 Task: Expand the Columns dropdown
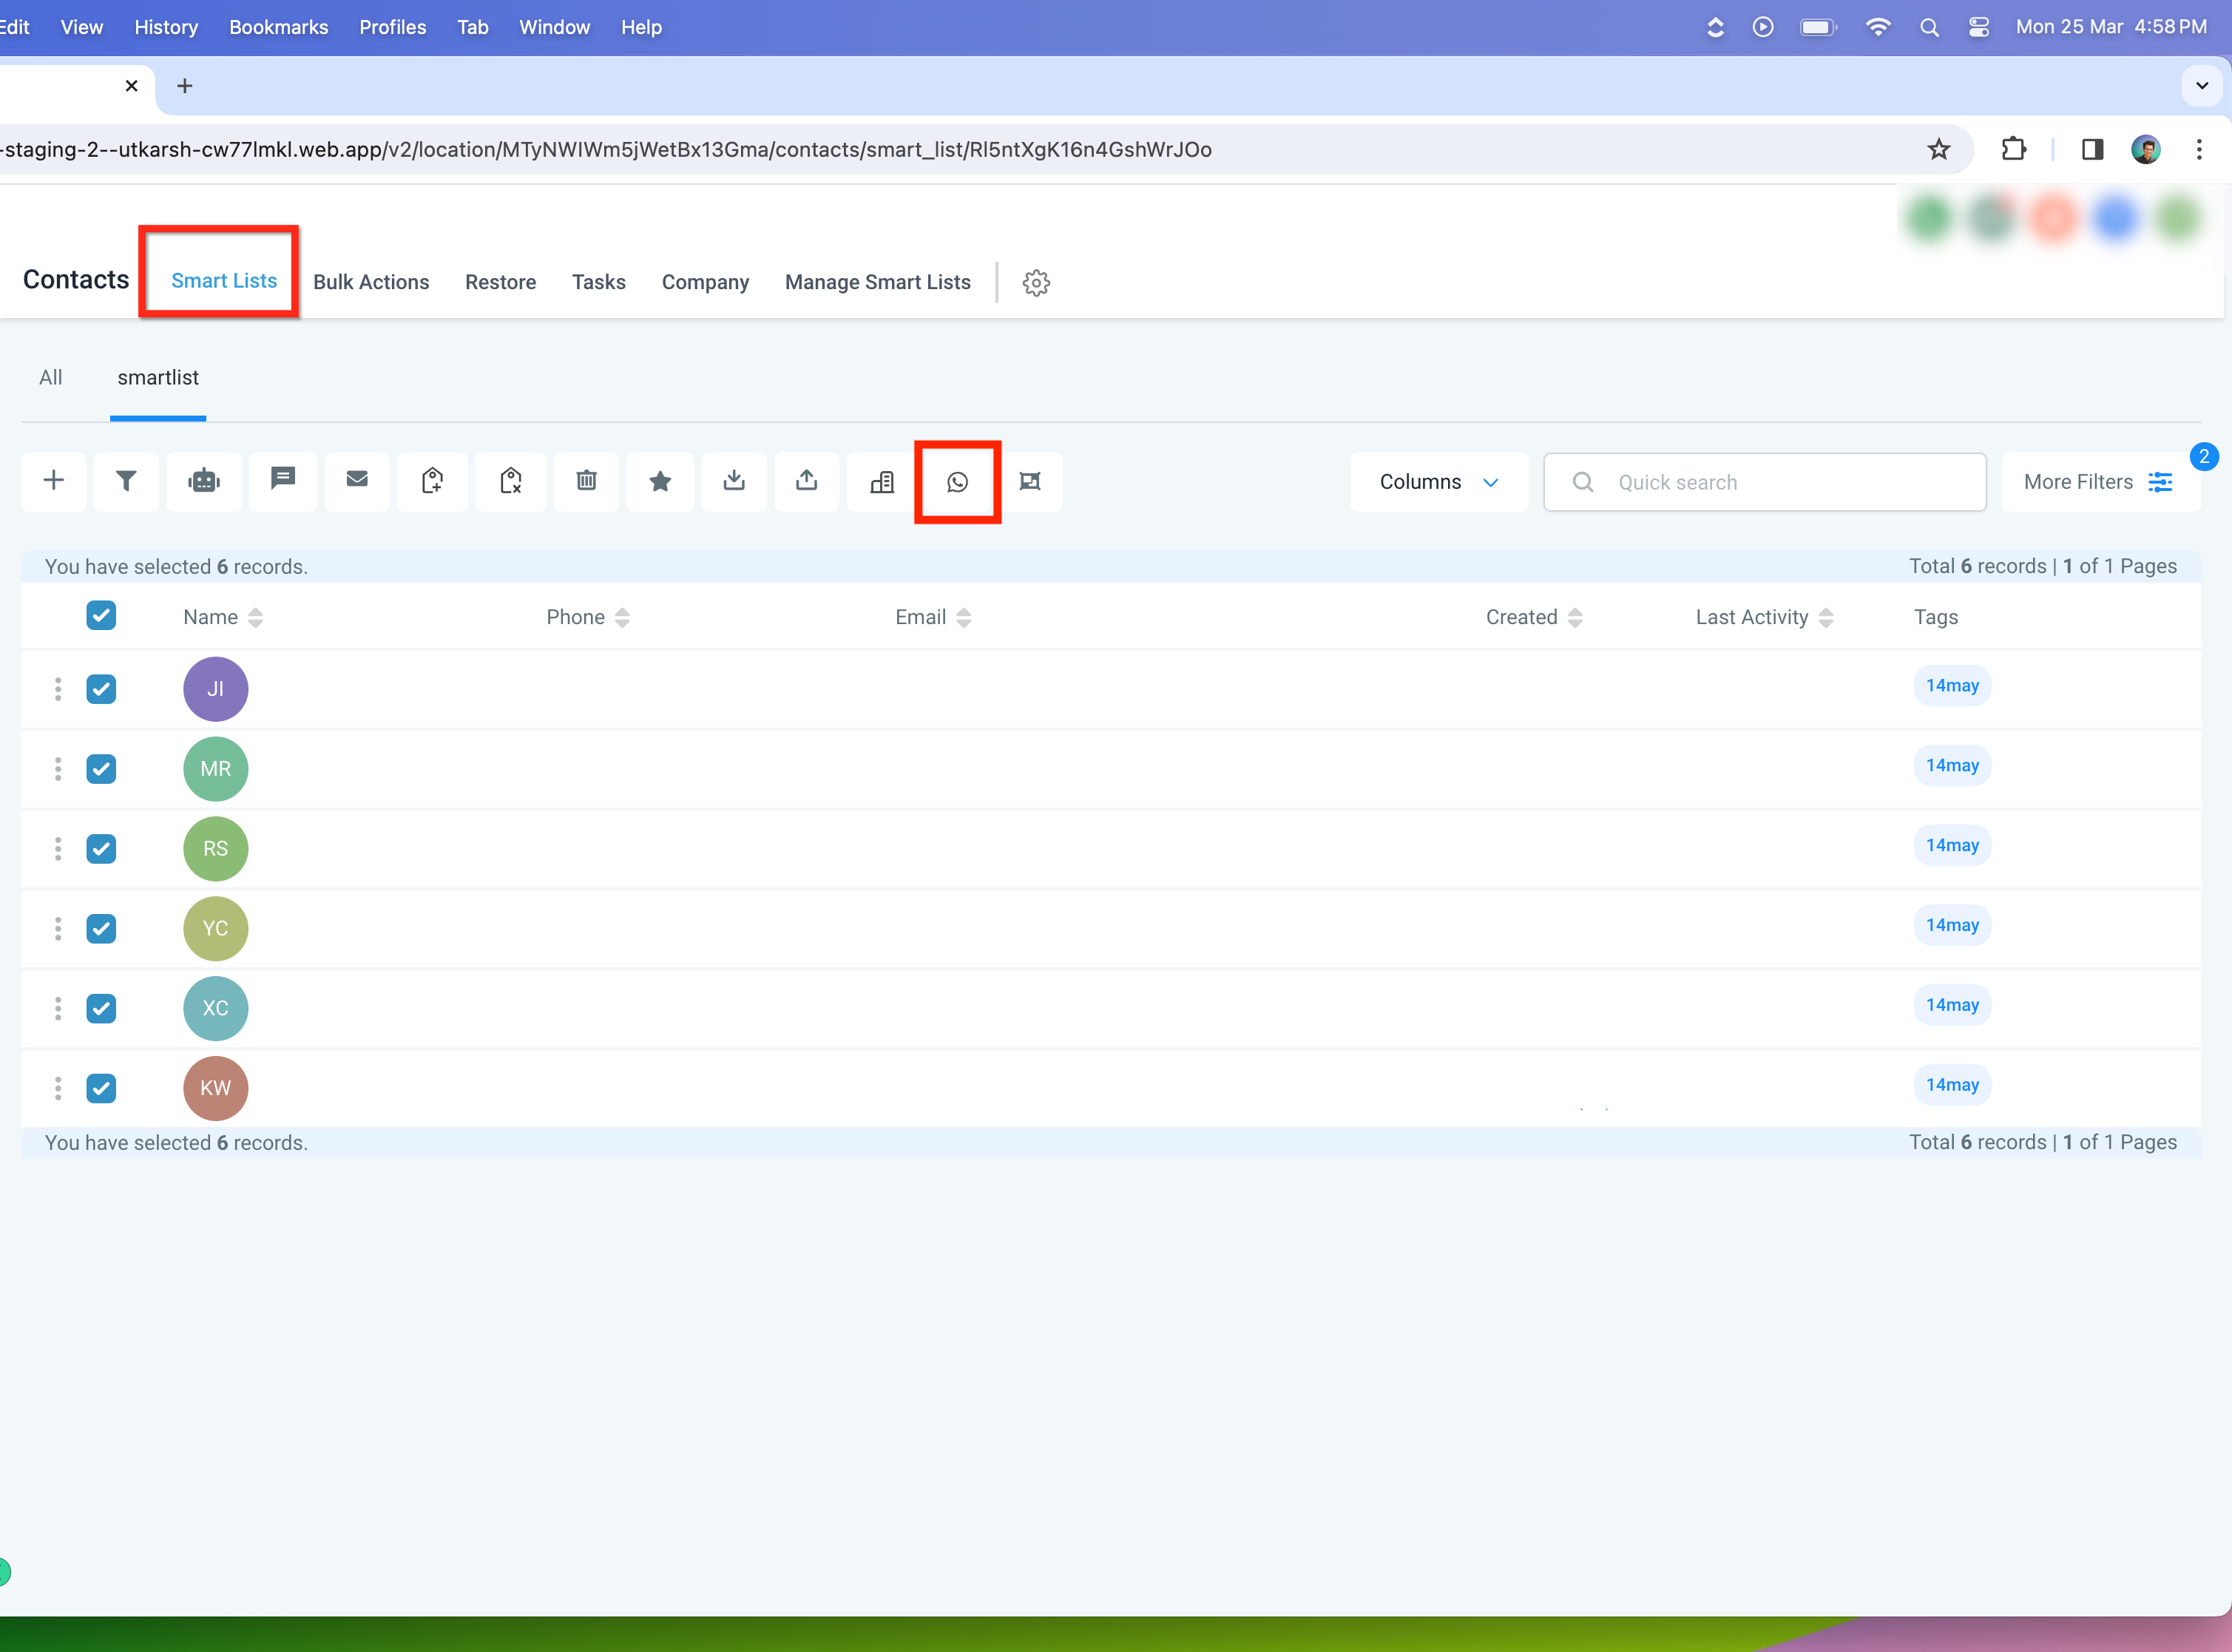[x=1439, y=482]
